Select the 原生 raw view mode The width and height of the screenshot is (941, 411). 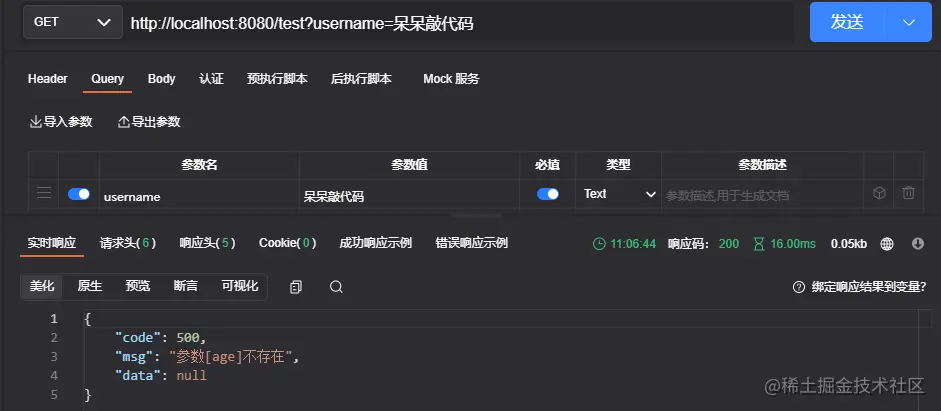90,286
